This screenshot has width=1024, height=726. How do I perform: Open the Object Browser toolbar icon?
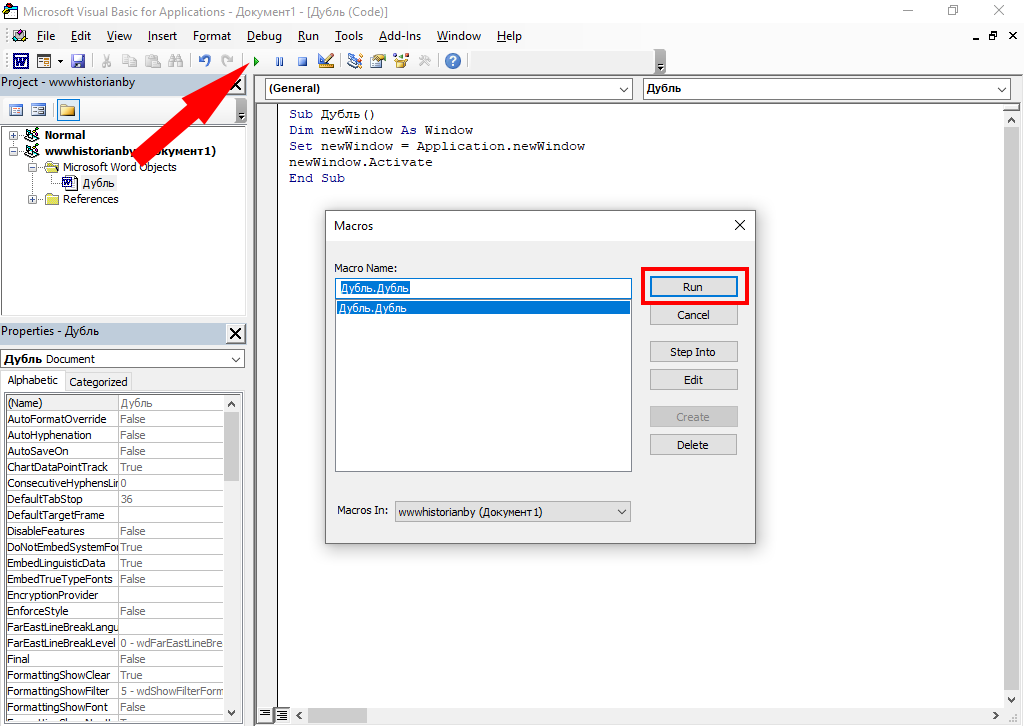pyautogui.click(x=402, y=61)
